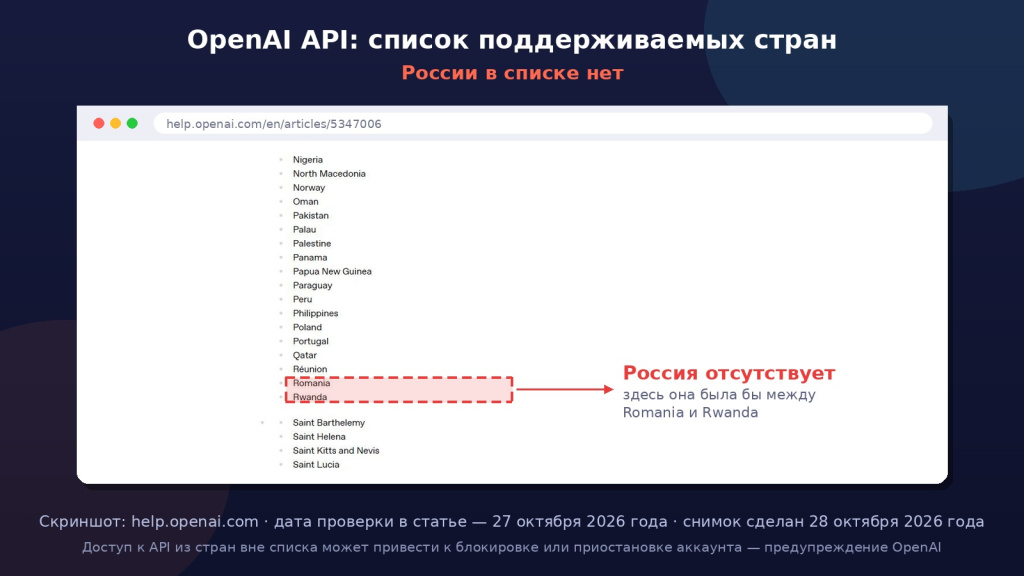Select the Palestine list entry
Image resolution: width=1024 pixels, height=576 pixels.
[x=312, y=244]
